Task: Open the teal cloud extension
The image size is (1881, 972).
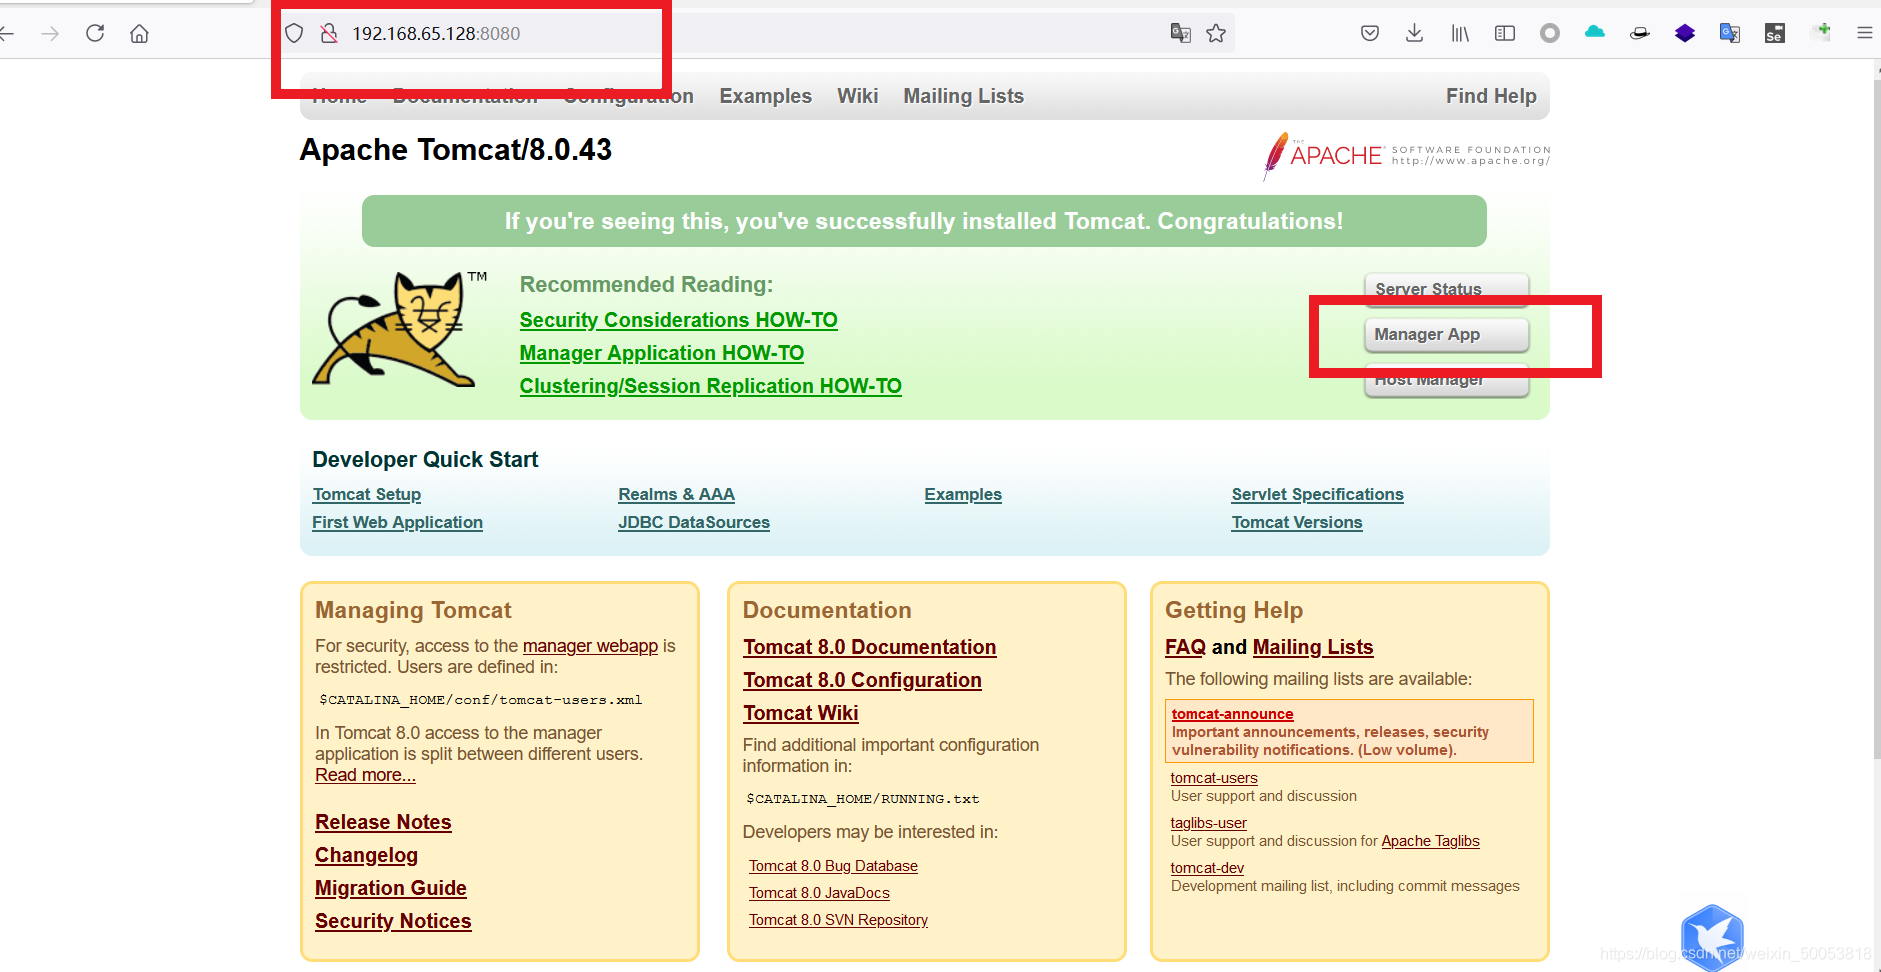Action: click(1595, 33)
